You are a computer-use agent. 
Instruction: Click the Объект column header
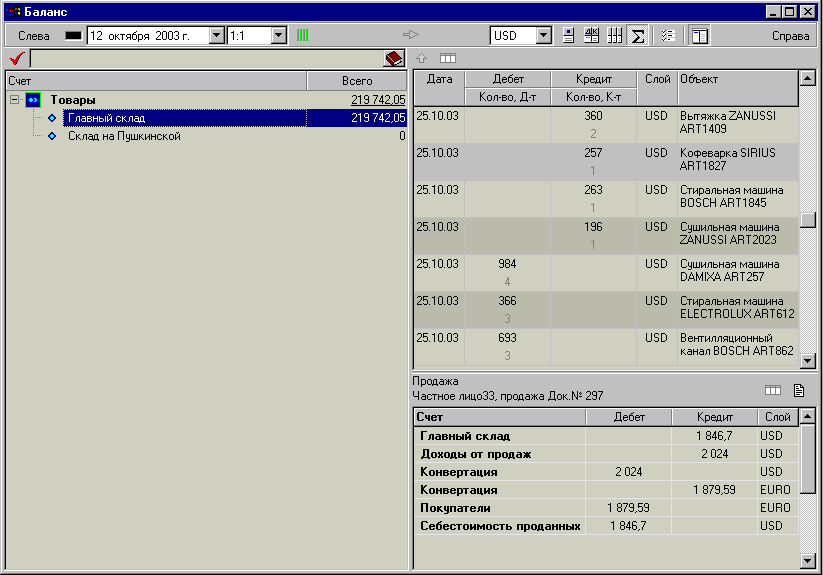[738, 88]
